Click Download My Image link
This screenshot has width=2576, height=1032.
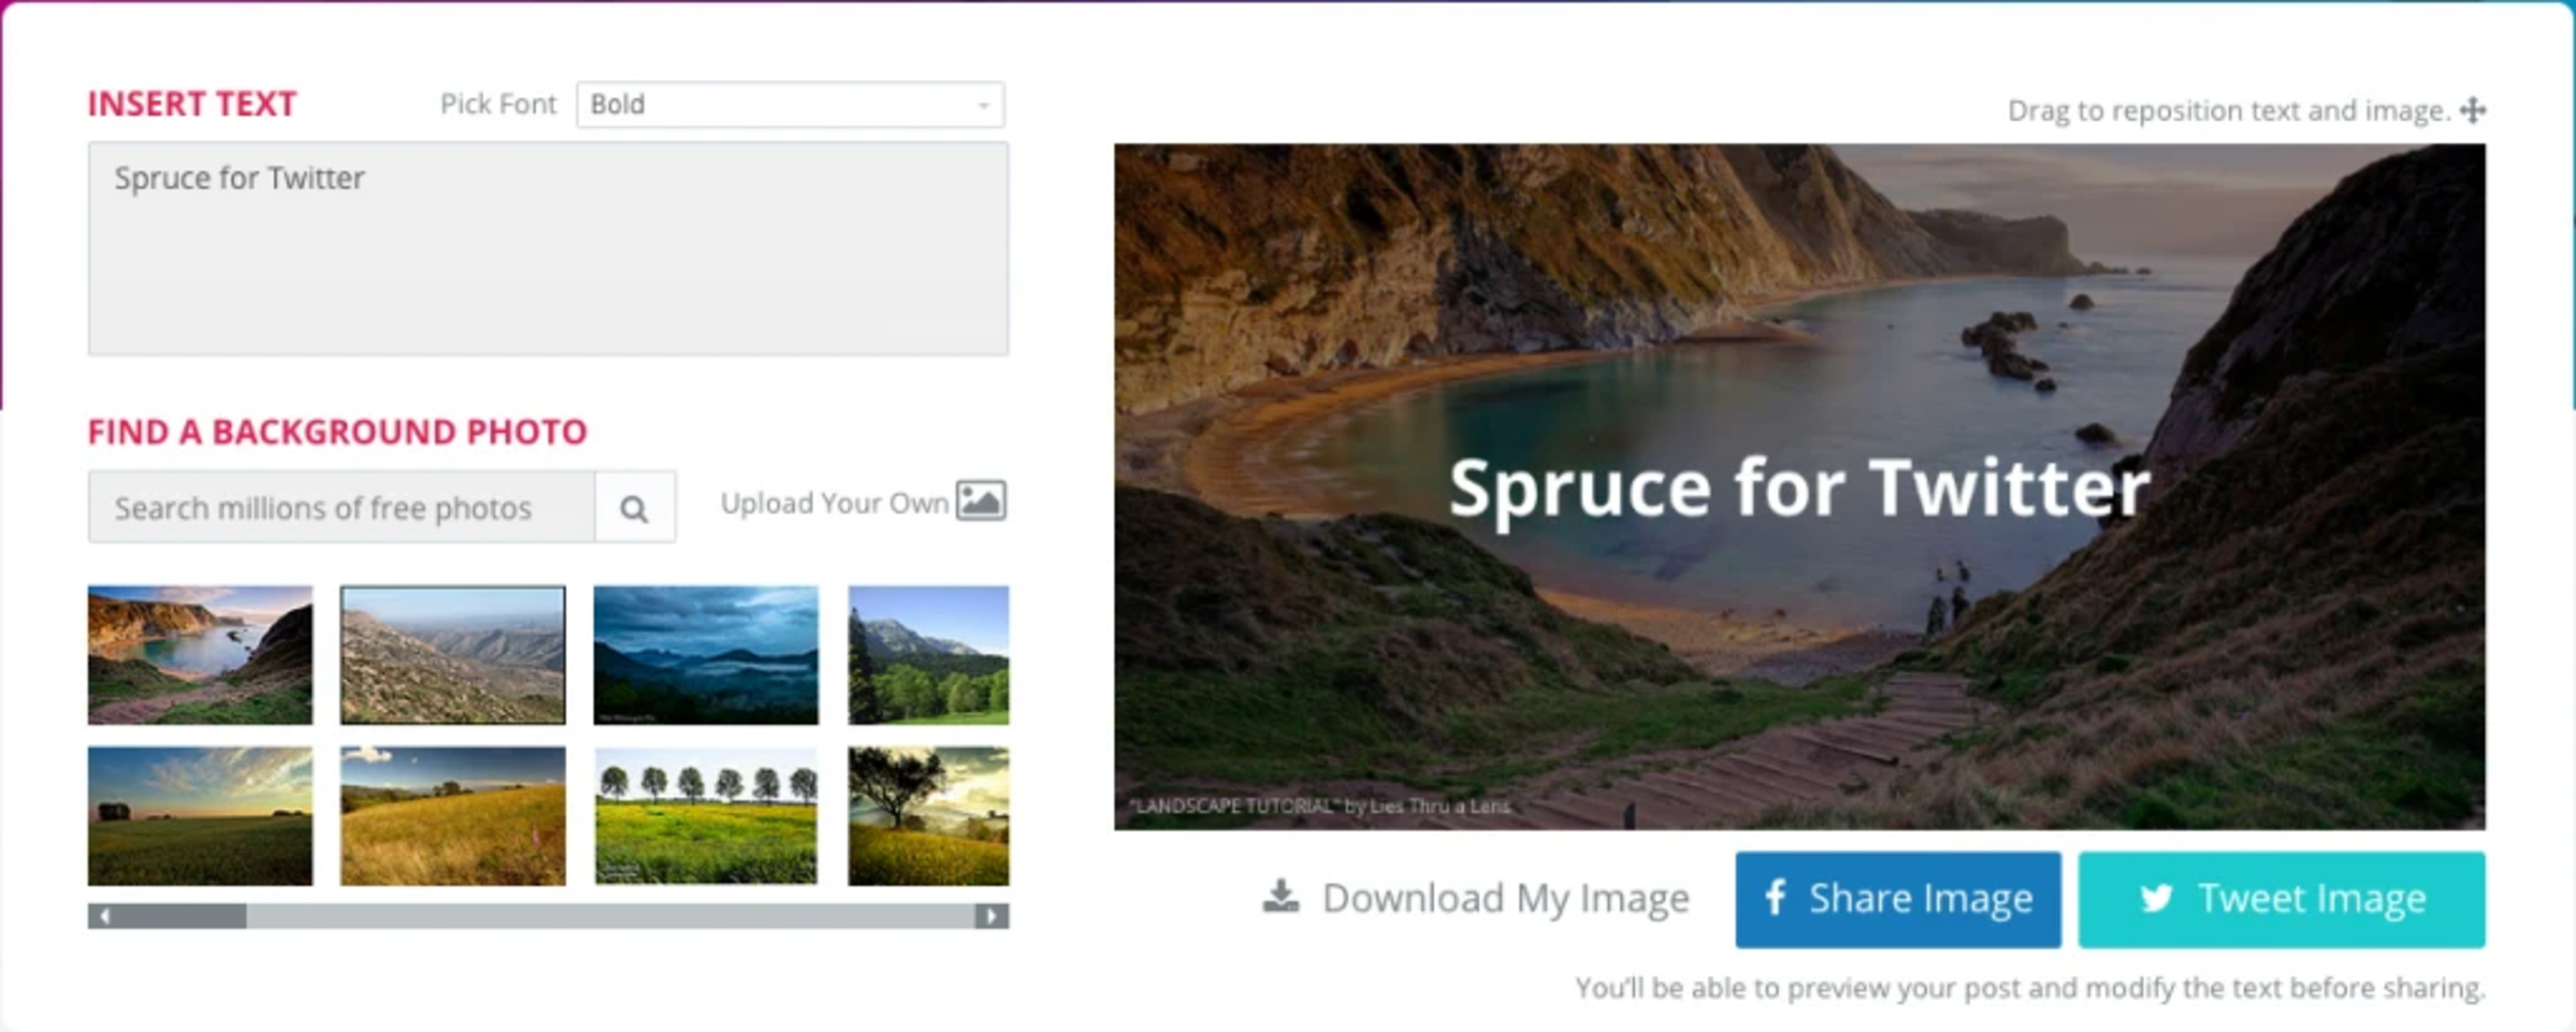pos(1505,898)
